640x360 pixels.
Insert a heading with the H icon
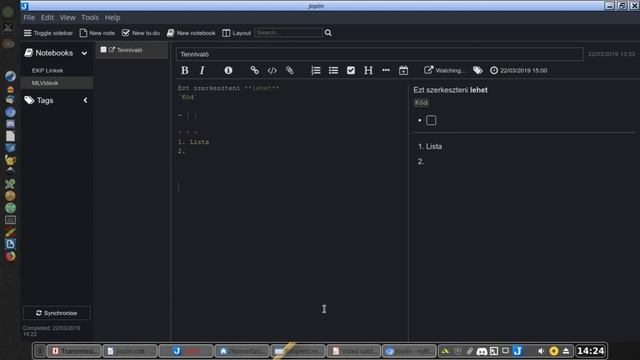368,70
